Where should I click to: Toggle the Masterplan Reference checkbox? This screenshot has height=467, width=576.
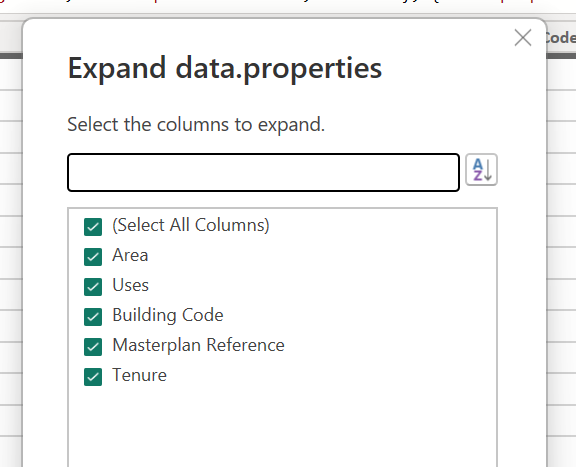click(93, 347)
